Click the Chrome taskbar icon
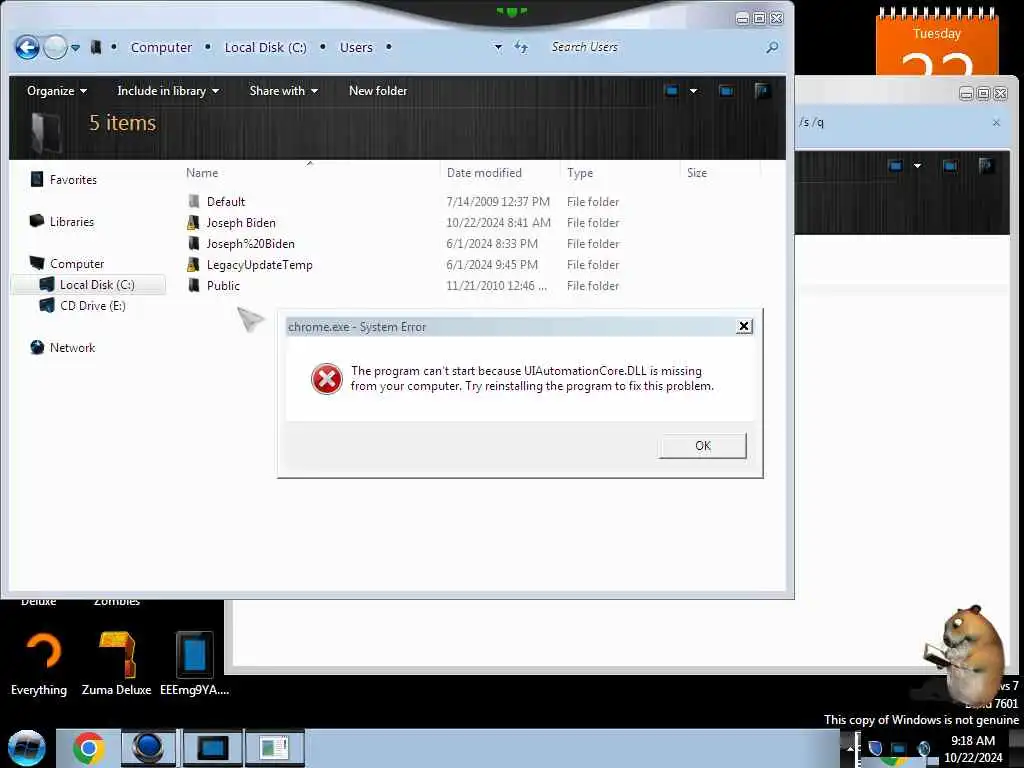 [x=89, y=748]
